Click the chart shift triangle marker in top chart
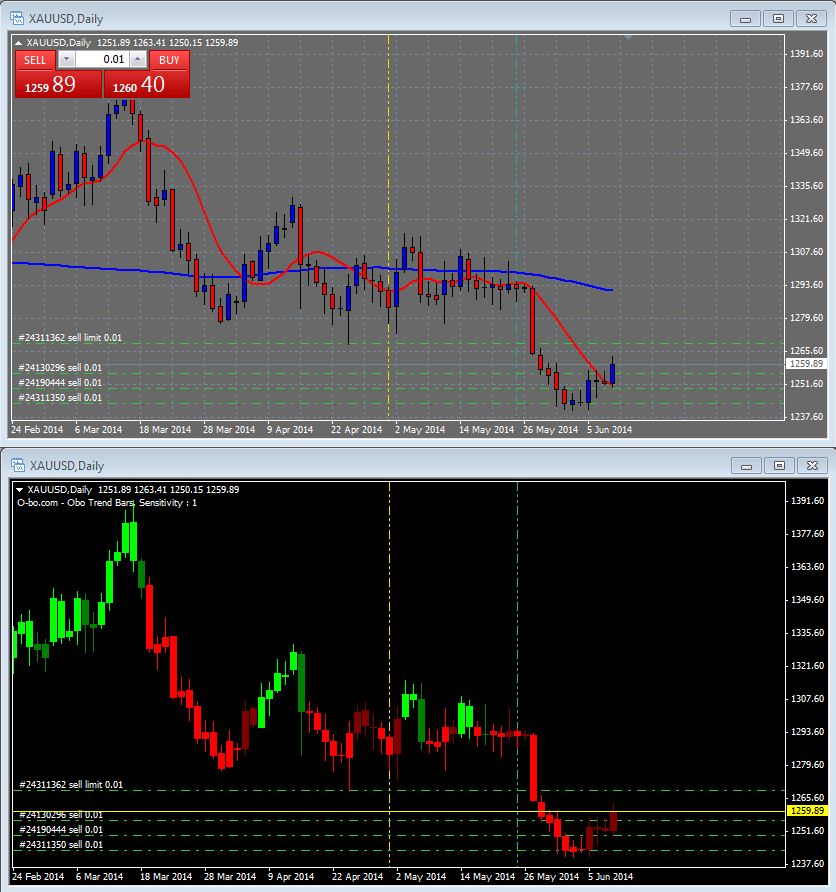 627,38
